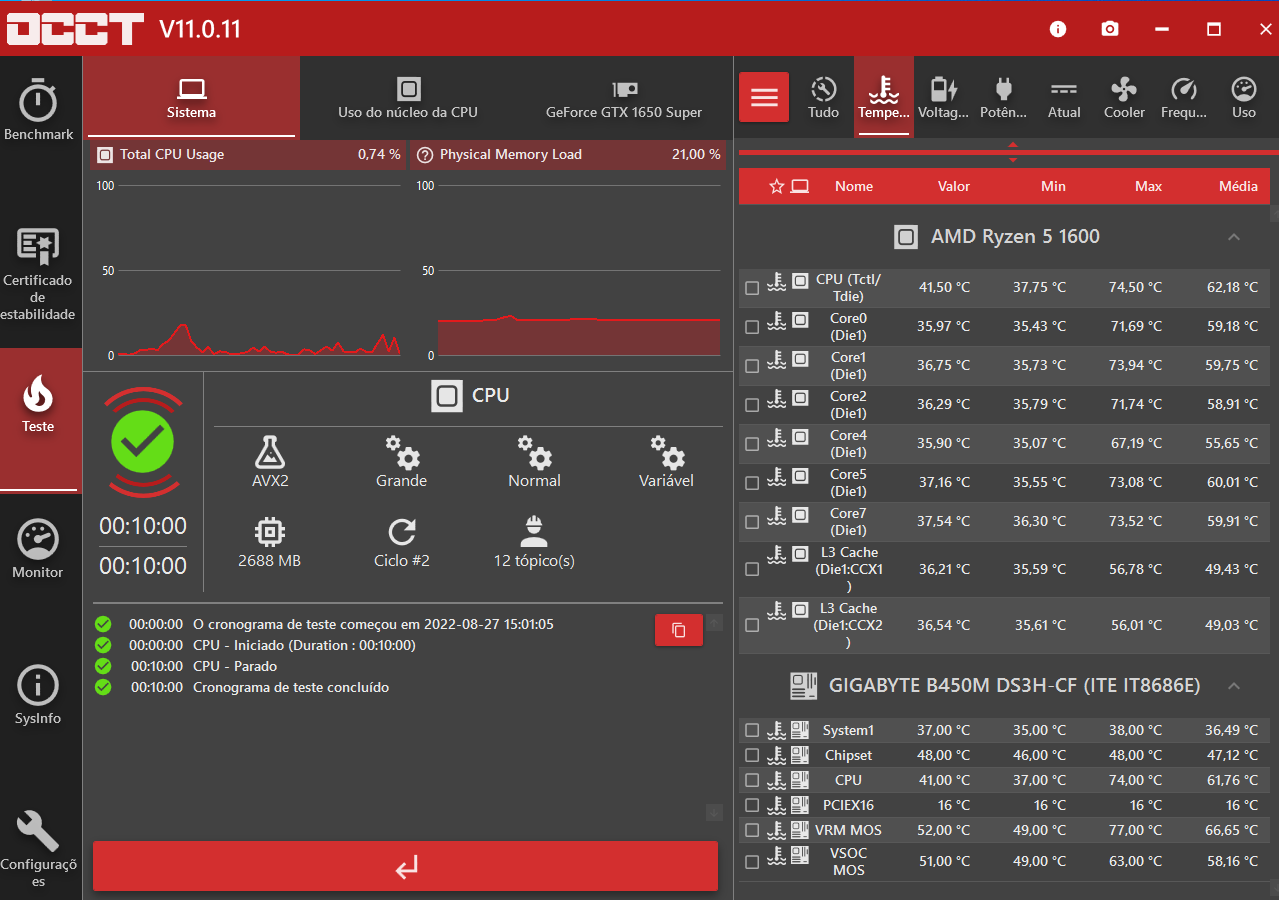Open the Voltage sensors tab

click(x=944, y=97)
